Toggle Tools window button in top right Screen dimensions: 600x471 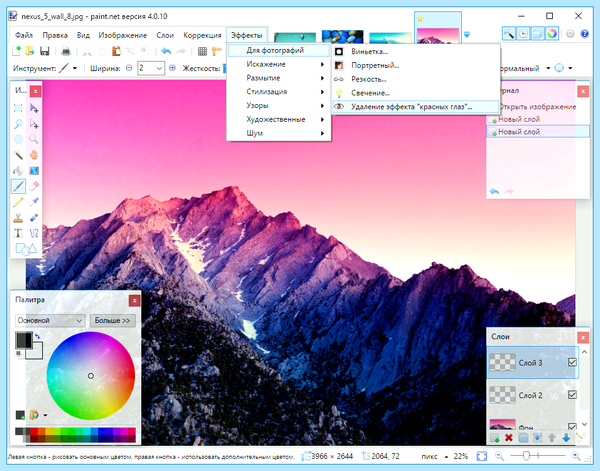click(x=509, y=34)
